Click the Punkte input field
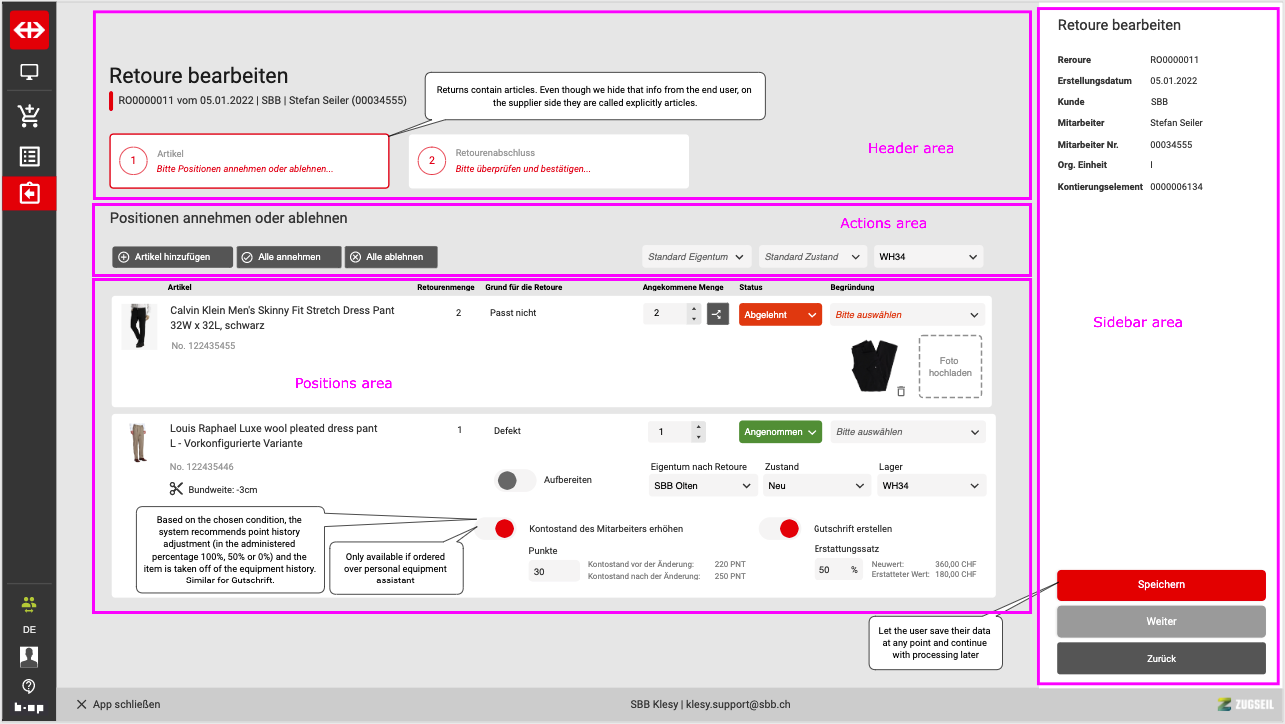 point(553,572)
